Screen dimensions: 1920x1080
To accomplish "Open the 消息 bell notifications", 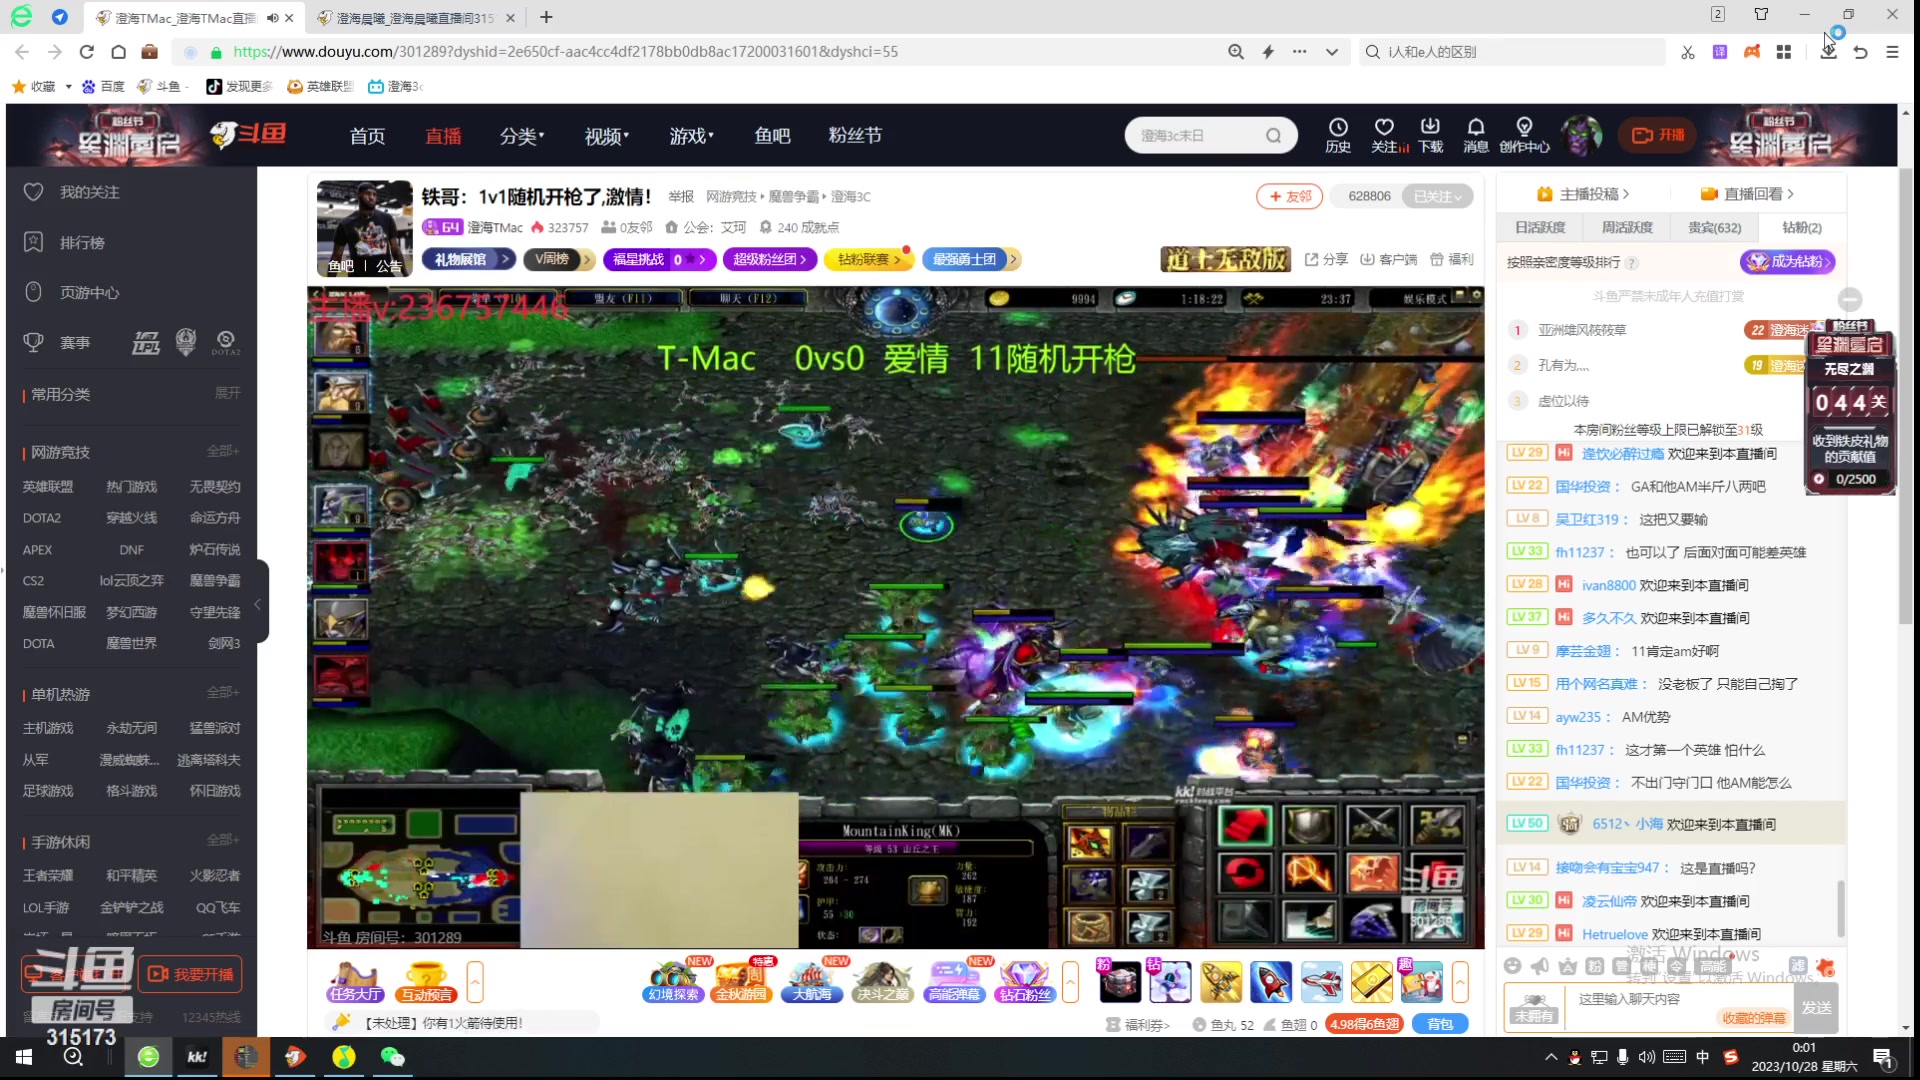I will click(x=1476, y=135).
